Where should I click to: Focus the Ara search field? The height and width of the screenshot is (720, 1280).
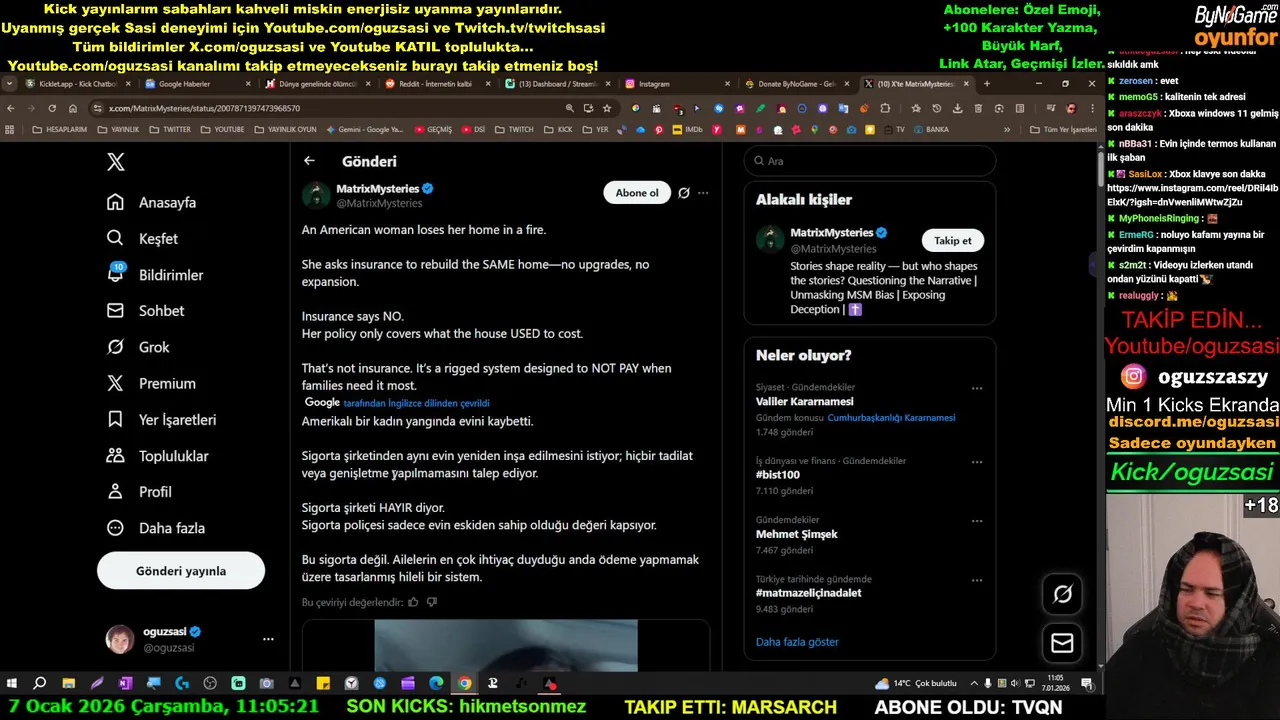(870, 161)
